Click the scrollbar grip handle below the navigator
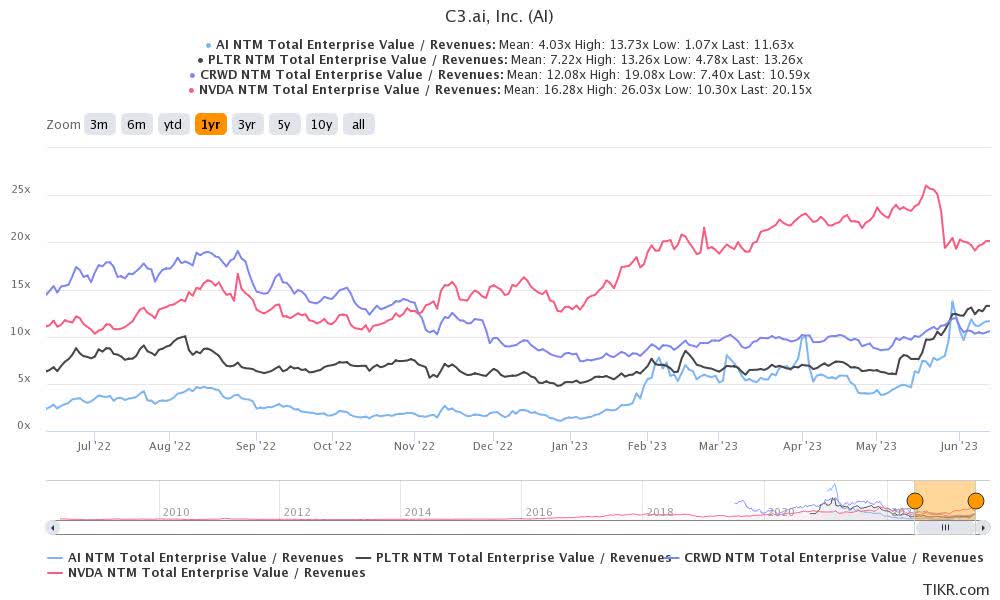1000x600 pixels. pos(945,526)
